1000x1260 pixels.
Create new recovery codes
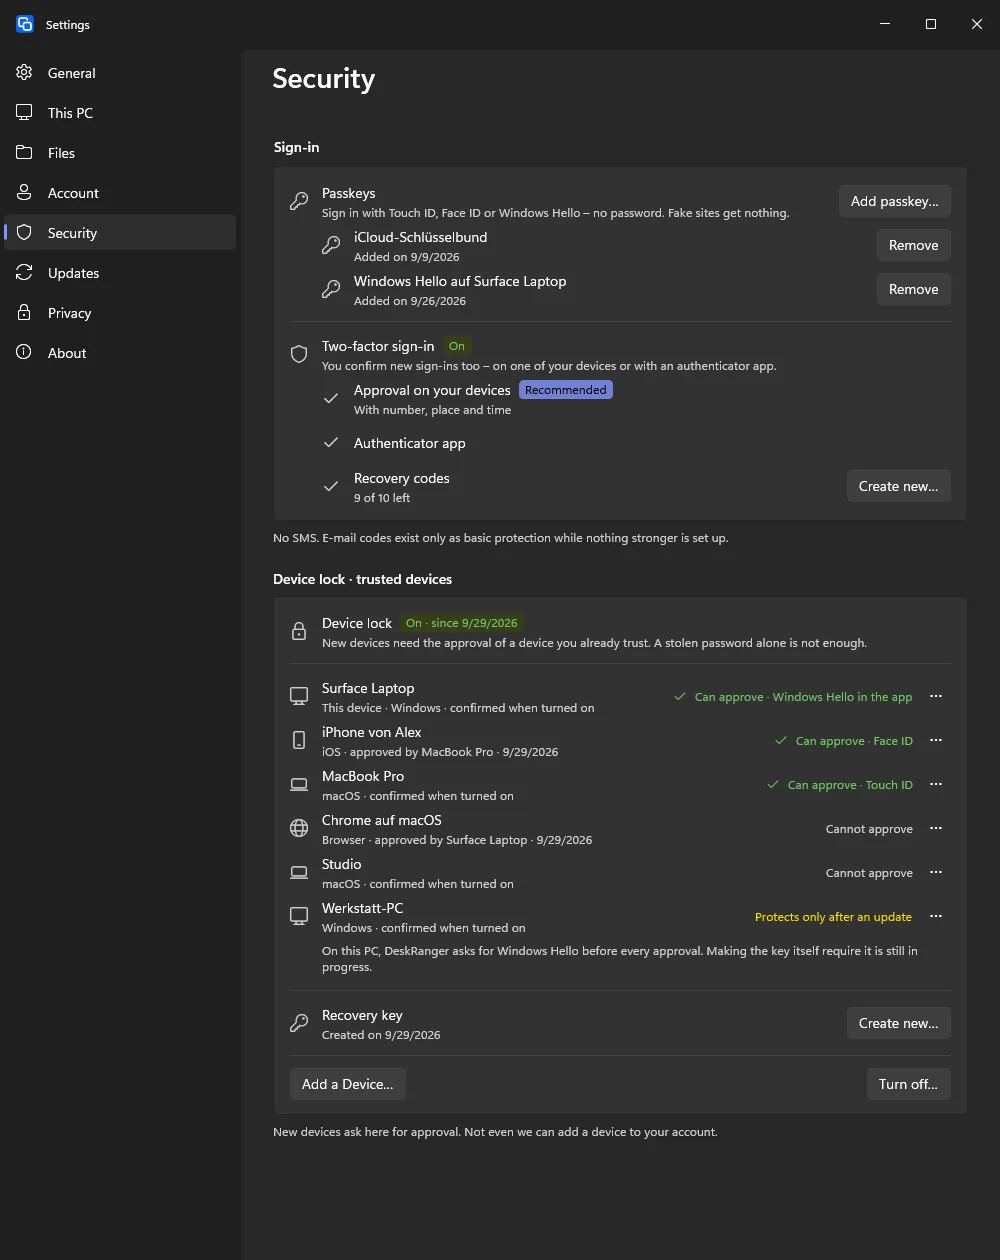click(x=898, y=486)
